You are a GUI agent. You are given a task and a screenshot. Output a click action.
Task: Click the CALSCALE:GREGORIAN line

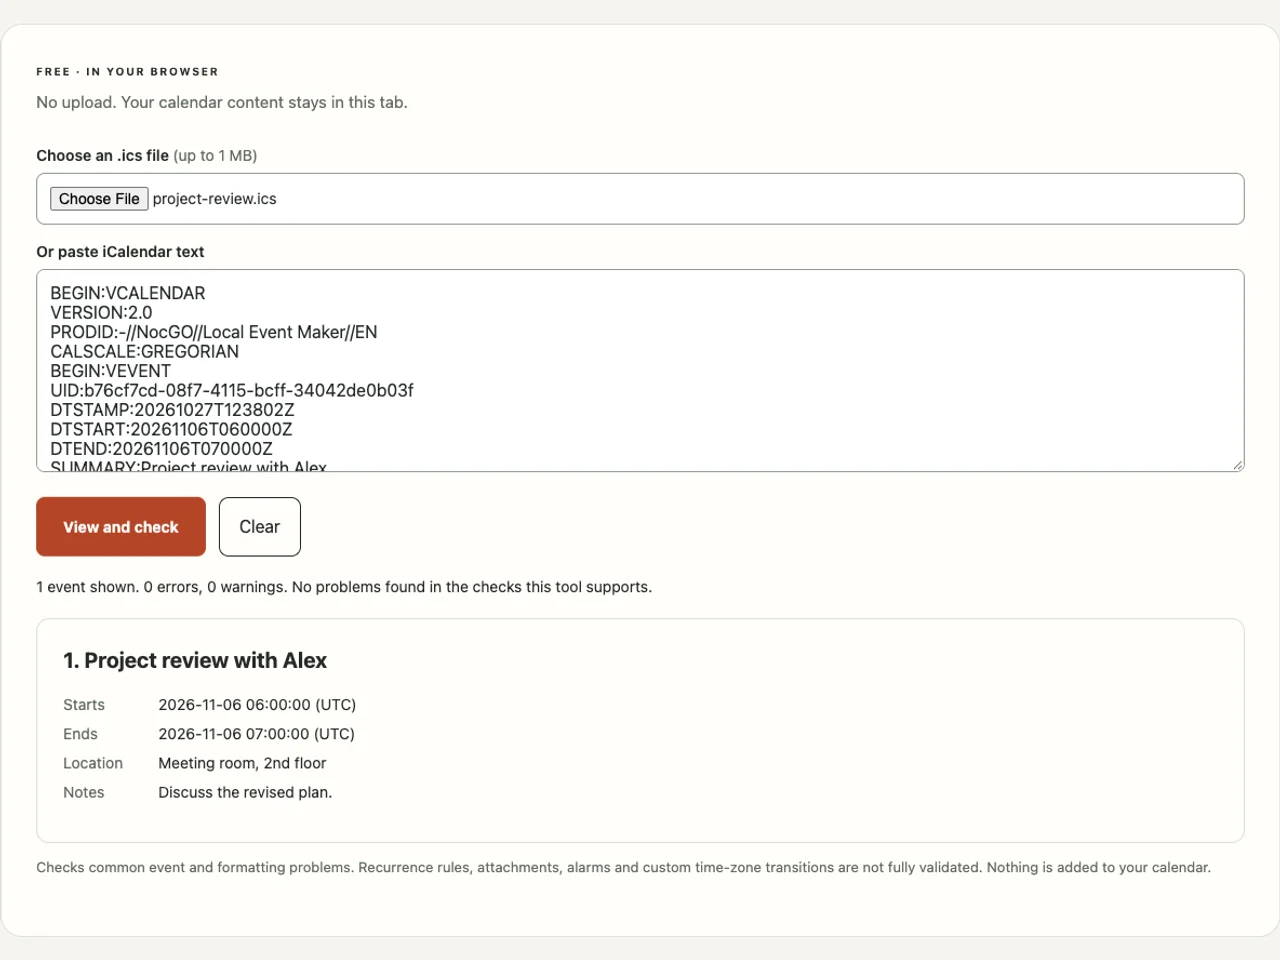pyautogui.click(x=145, y=352)
